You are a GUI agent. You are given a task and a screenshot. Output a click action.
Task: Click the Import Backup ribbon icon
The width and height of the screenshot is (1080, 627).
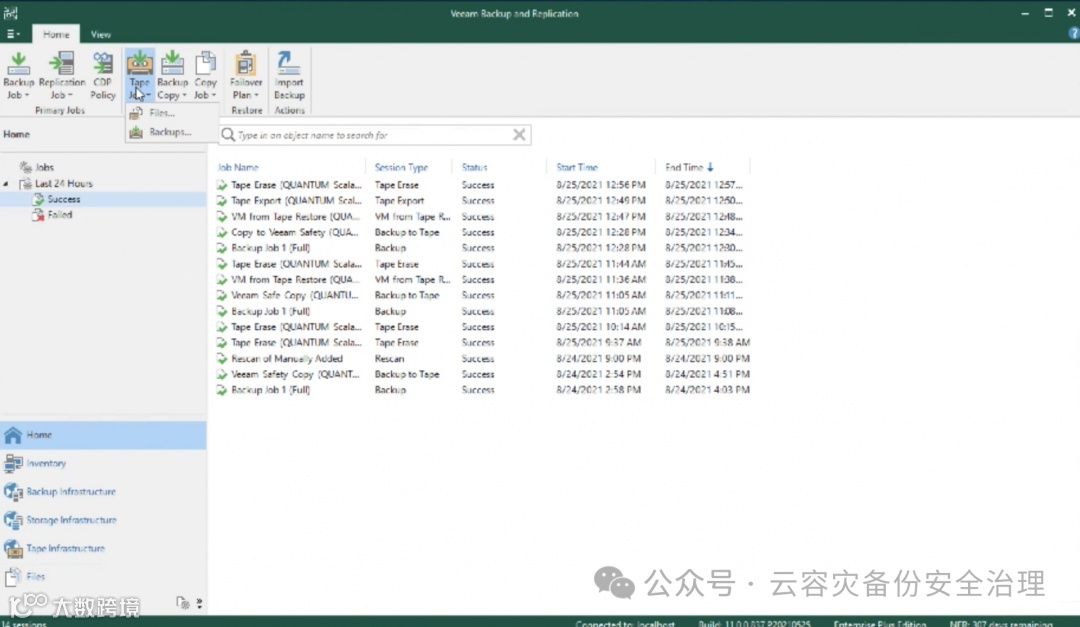tap(289, 75)
